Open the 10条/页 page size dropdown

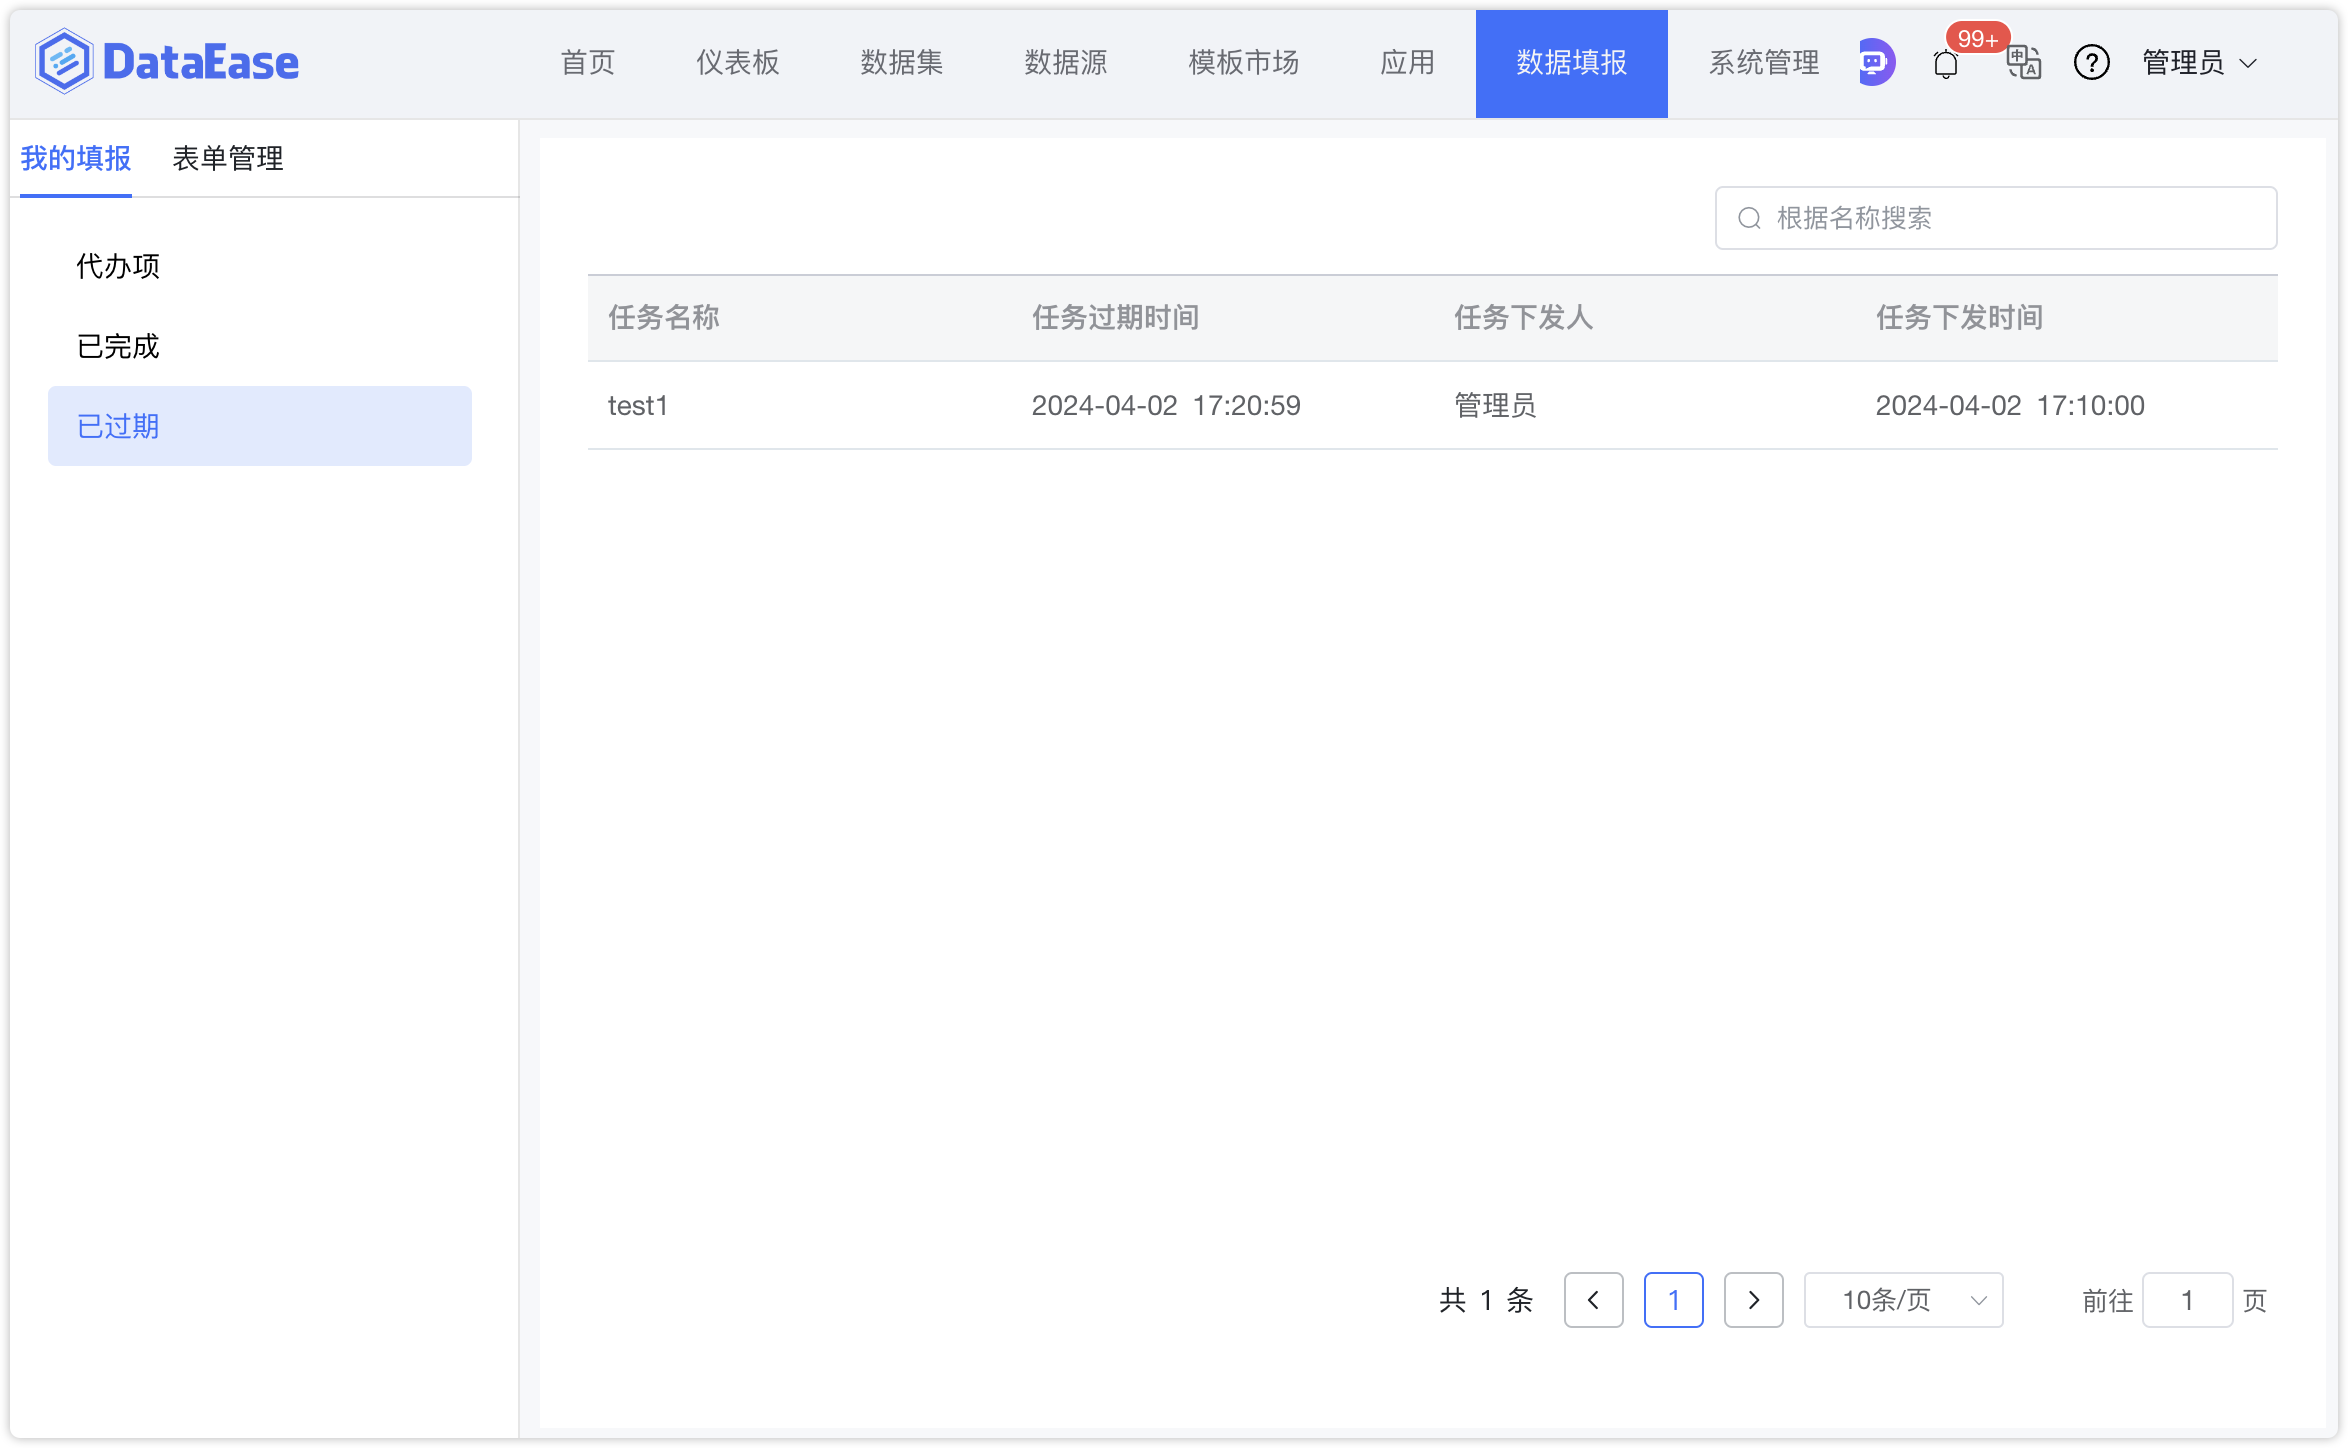pyautogui.click(x=1903, y=1300)
